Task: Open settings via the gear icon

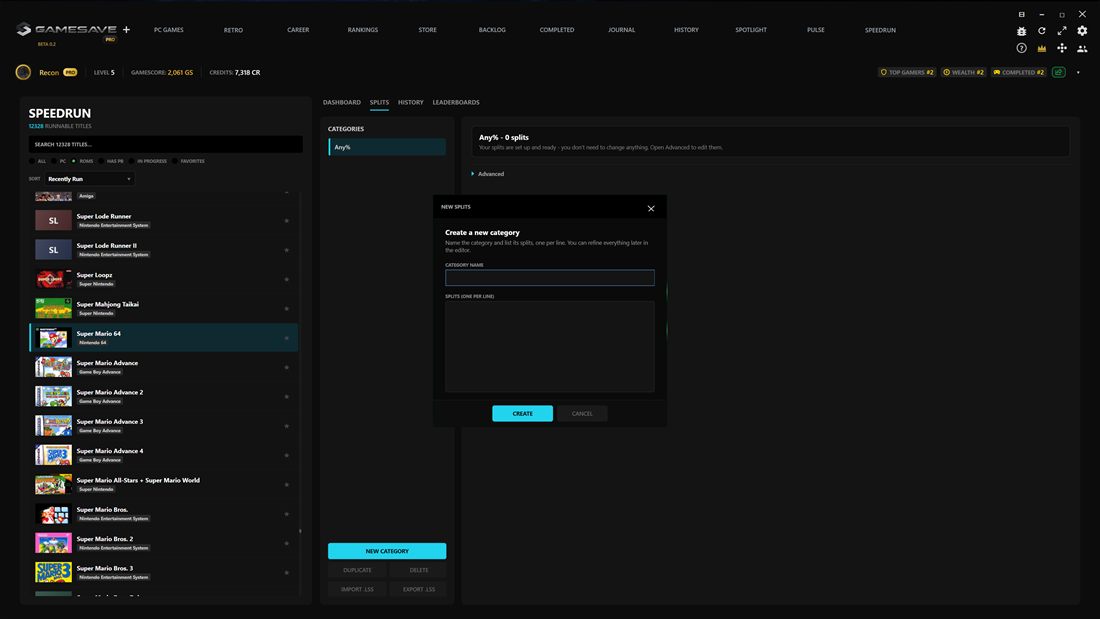Action: coord(1082,31)
